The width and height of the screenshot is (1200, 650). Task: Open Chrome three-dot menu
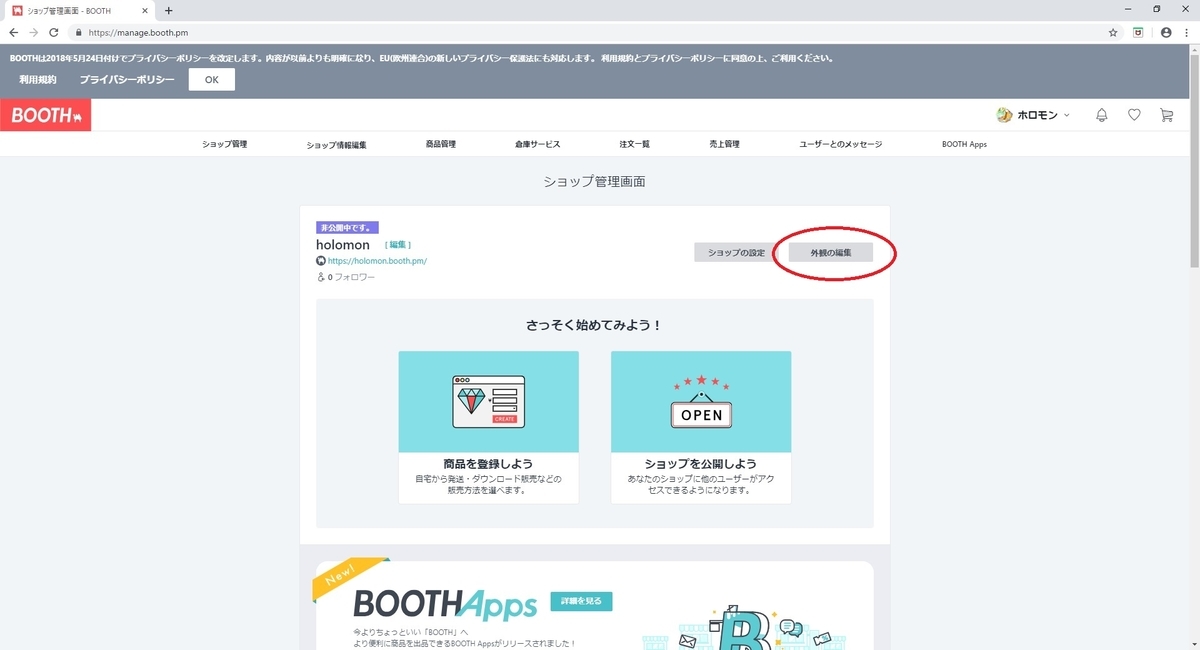(x=1187, y=32)
